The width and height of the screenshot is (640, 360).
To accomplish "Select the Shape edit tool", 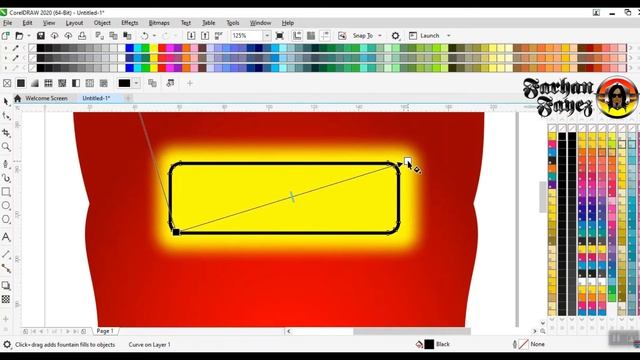I will [6, 116].
